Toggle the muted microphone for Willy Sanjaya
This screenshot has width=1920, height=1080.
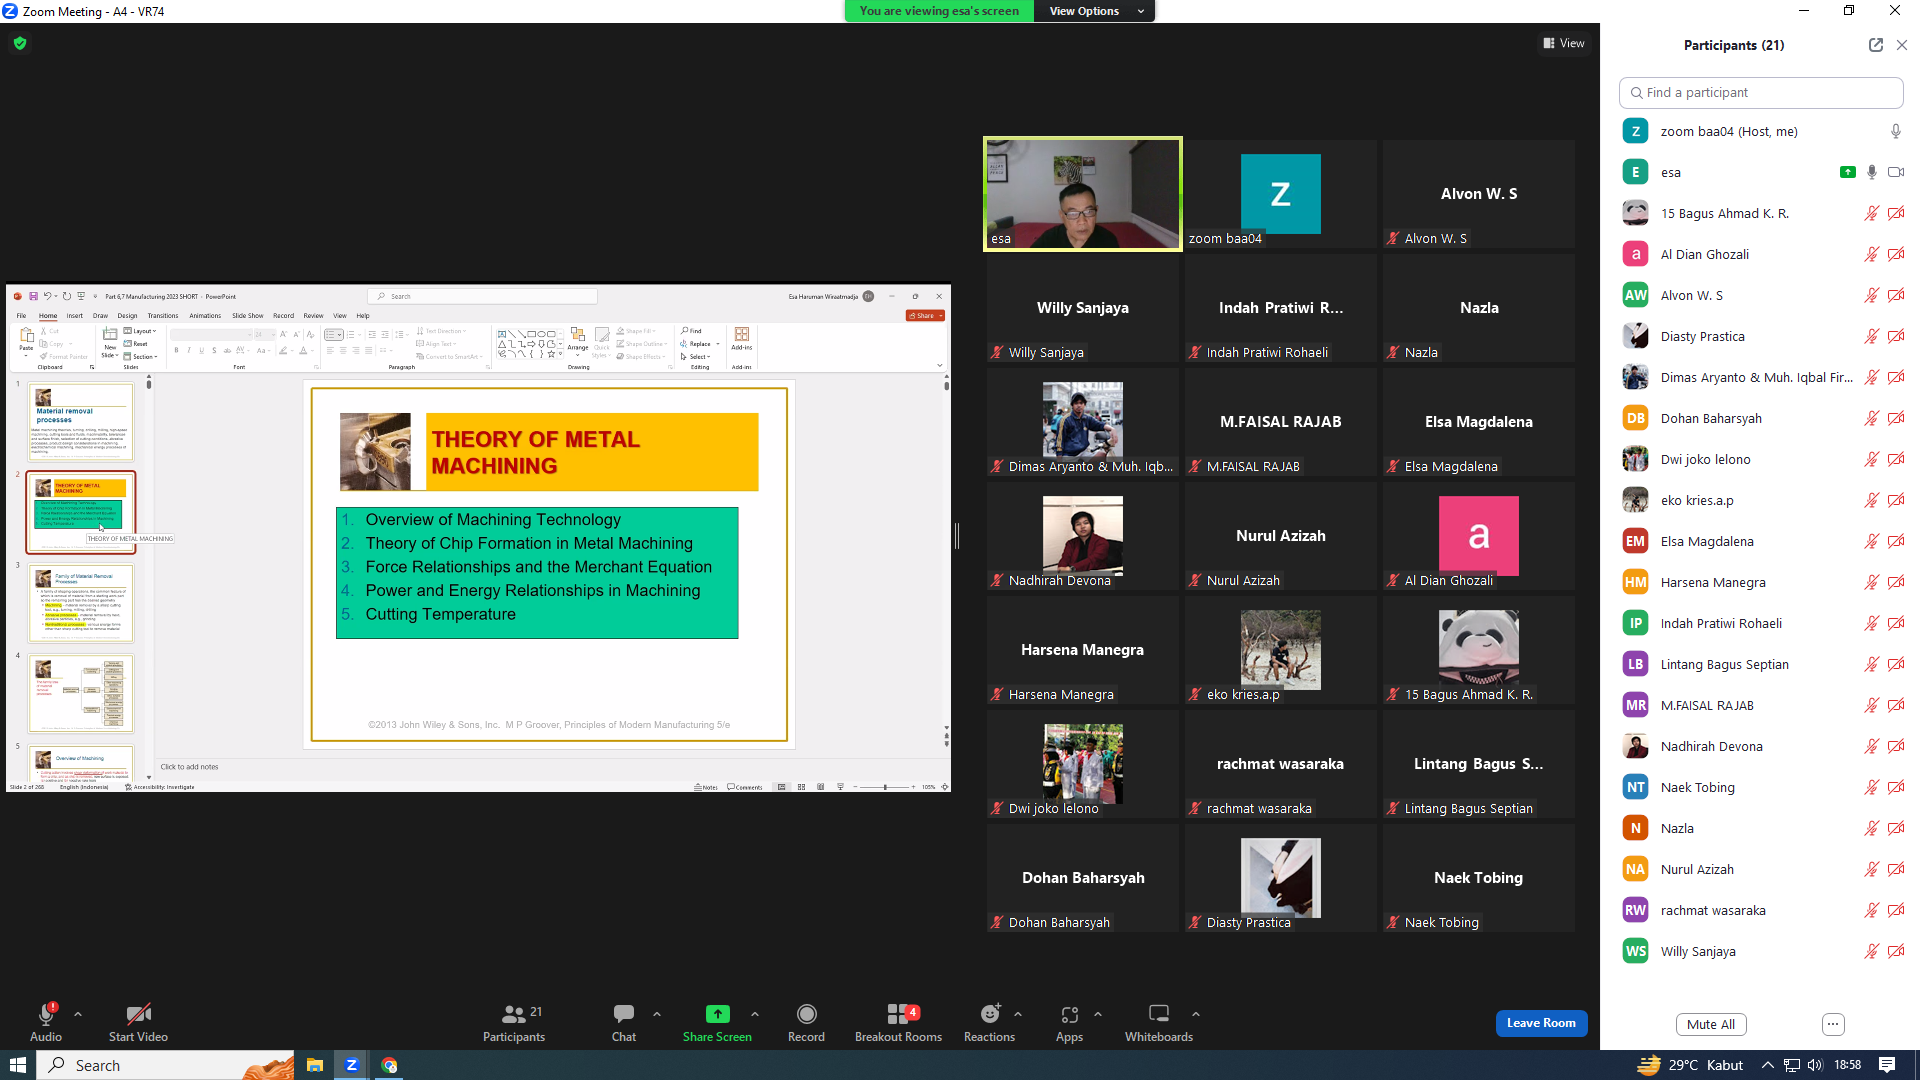point(1872,951)
